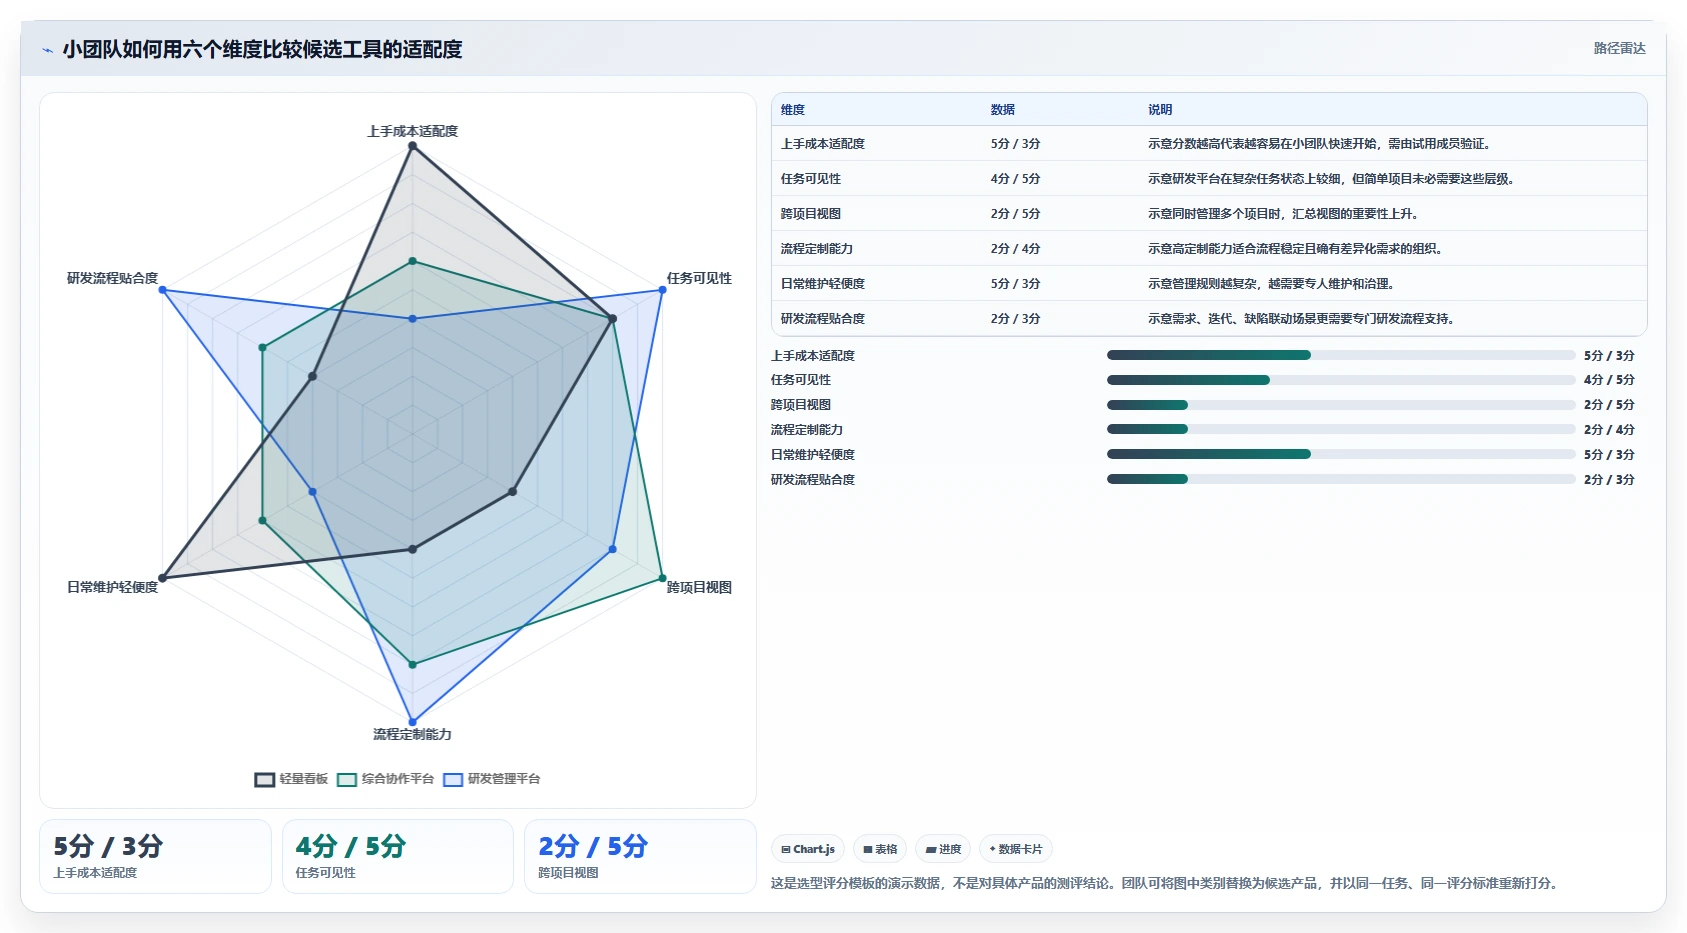Click the 上手成本适配度 radar axis label

[x=412, y=131]
